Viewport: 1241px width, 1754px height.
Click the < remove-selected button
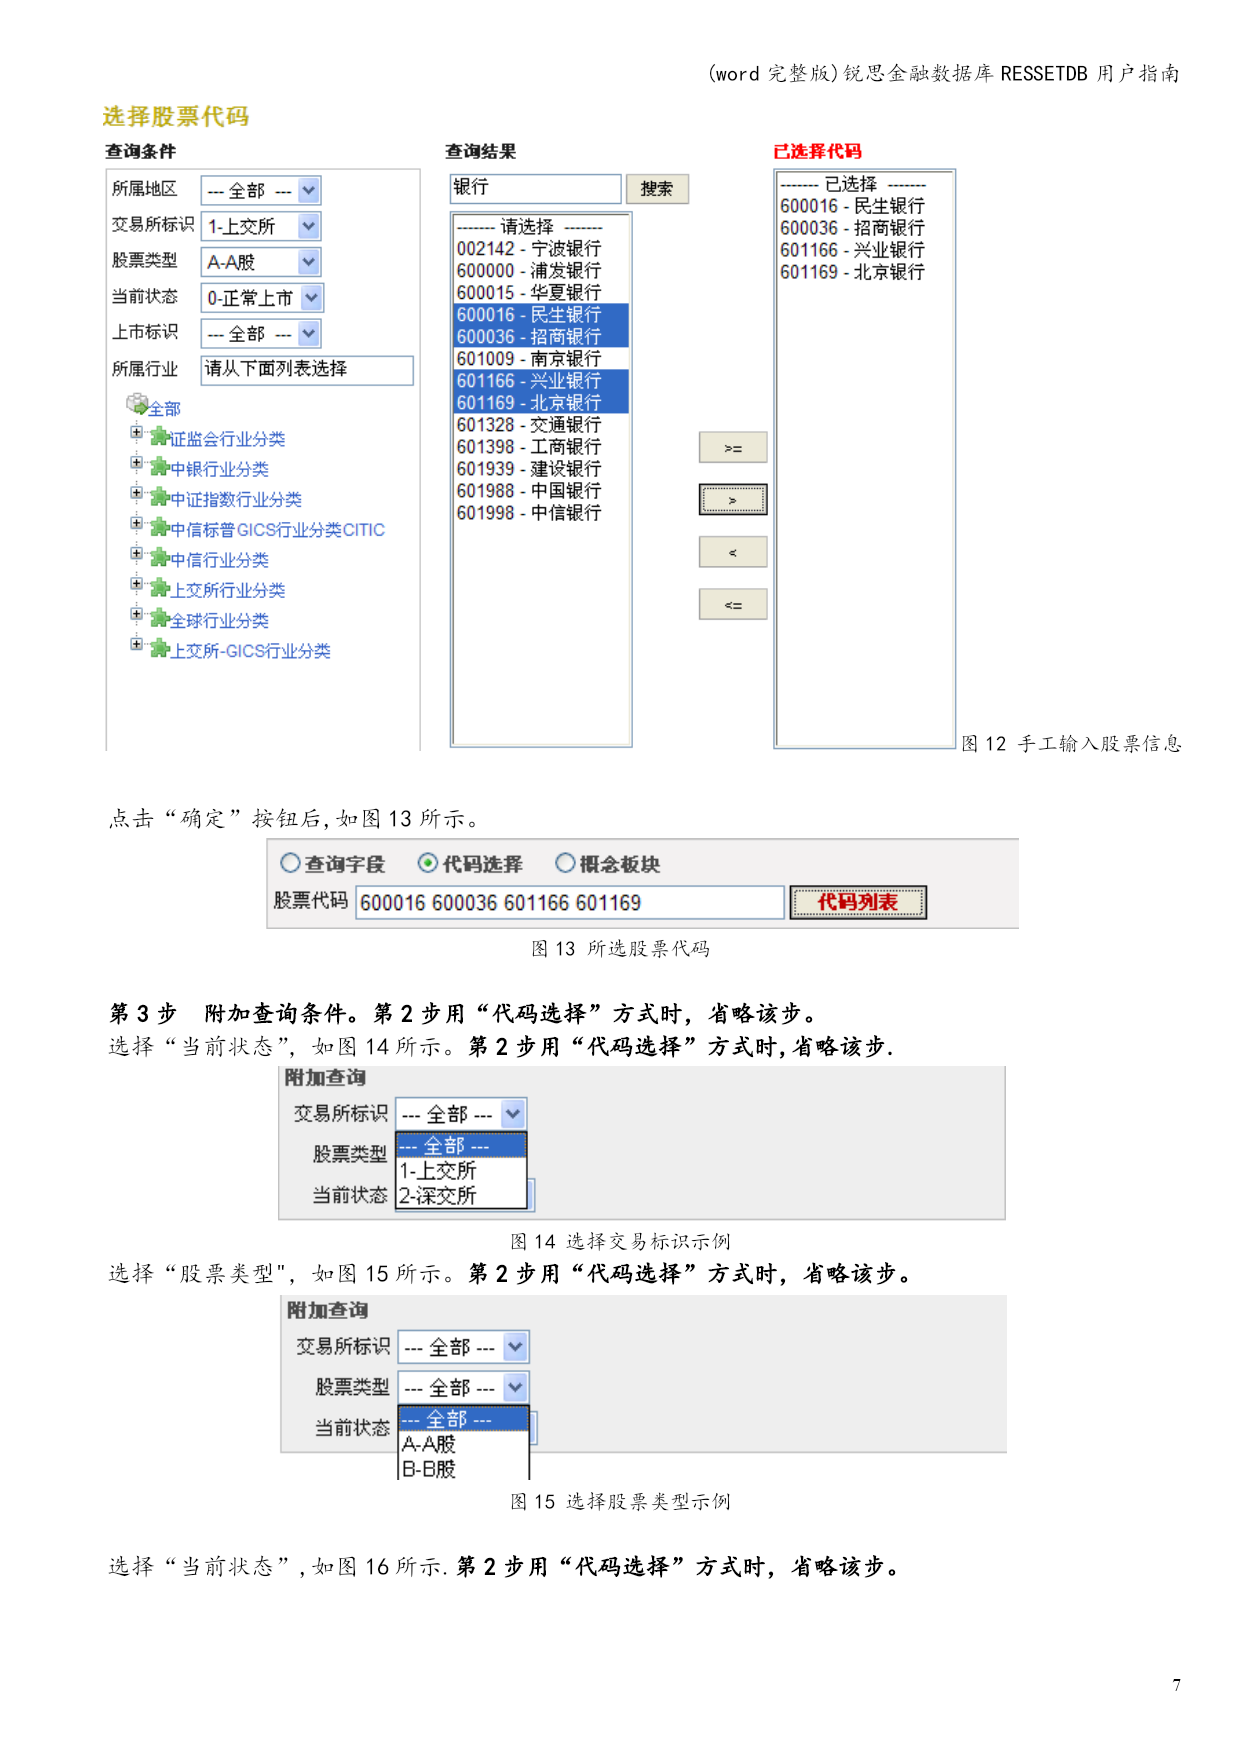[x=733, y=552]
